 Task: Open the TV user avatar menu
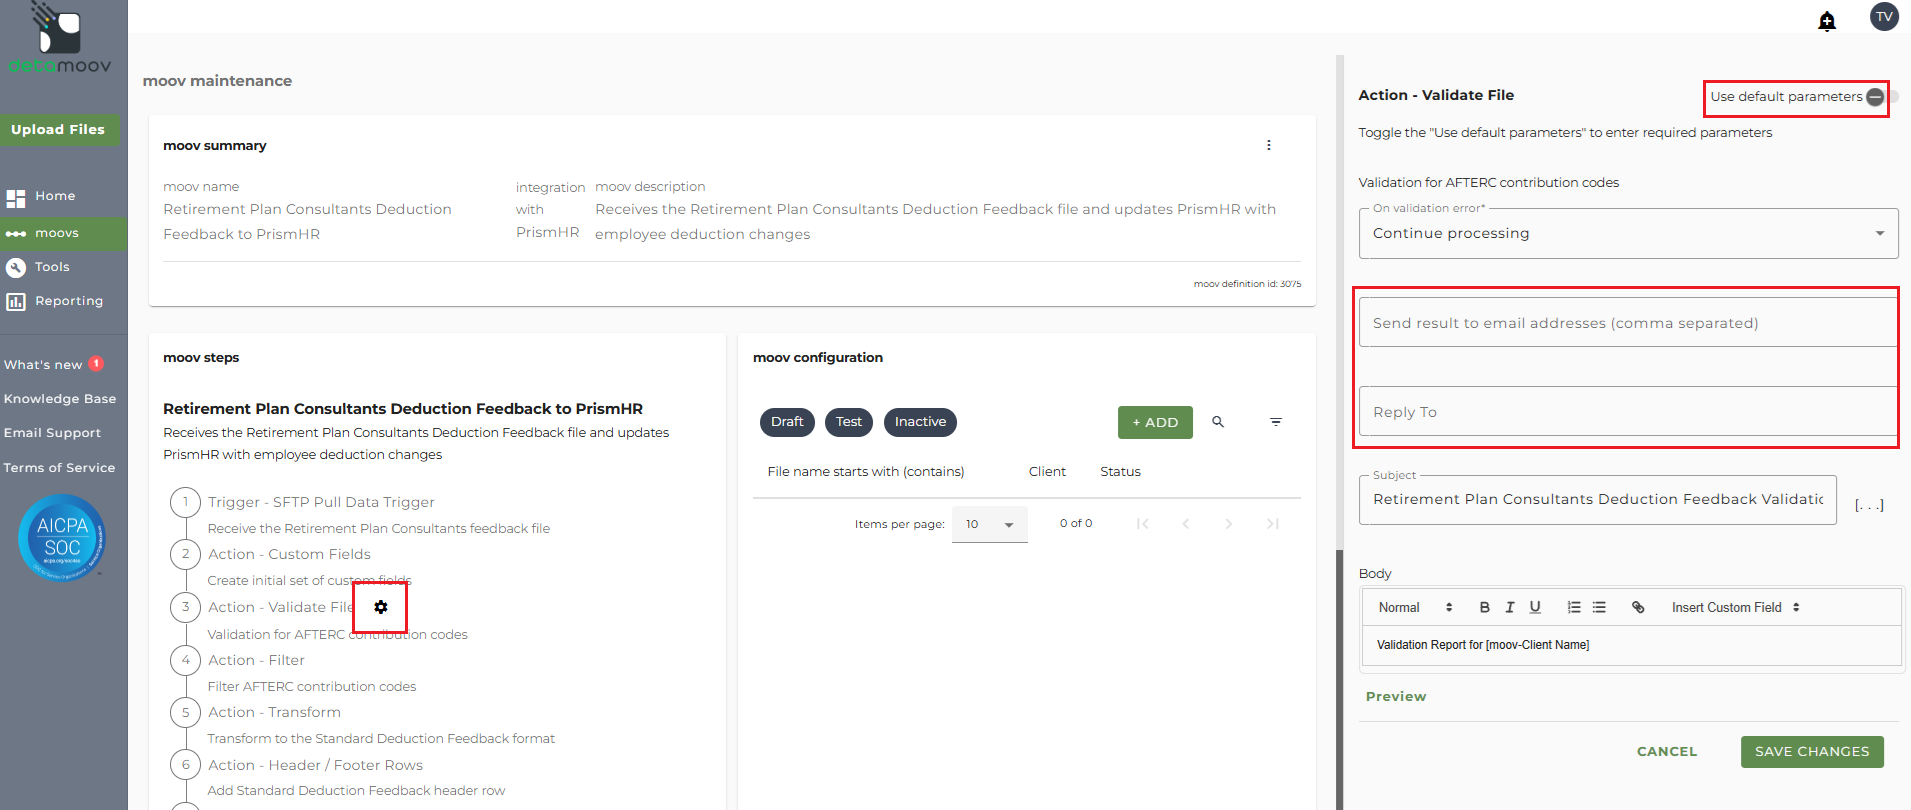(1884, 16)
